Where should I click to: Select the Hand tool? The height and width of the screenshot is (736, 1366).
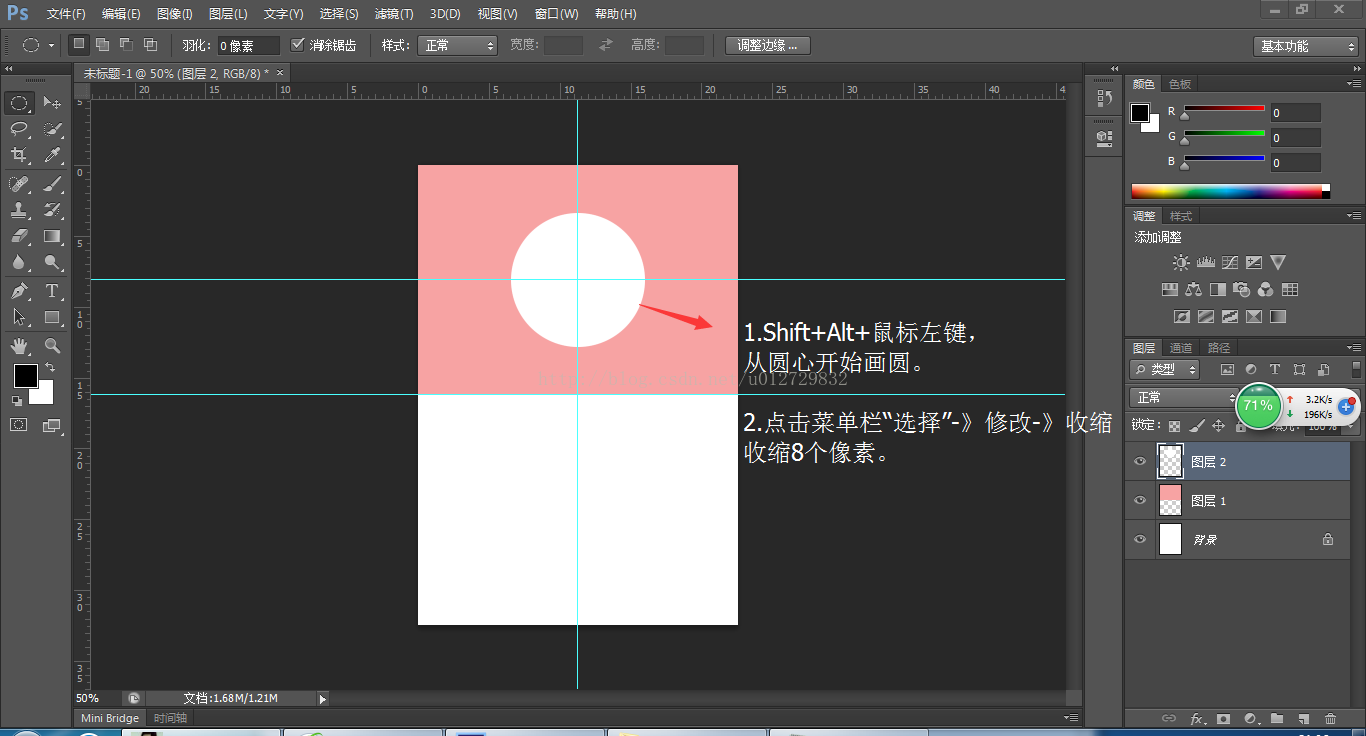coord(19,346)
